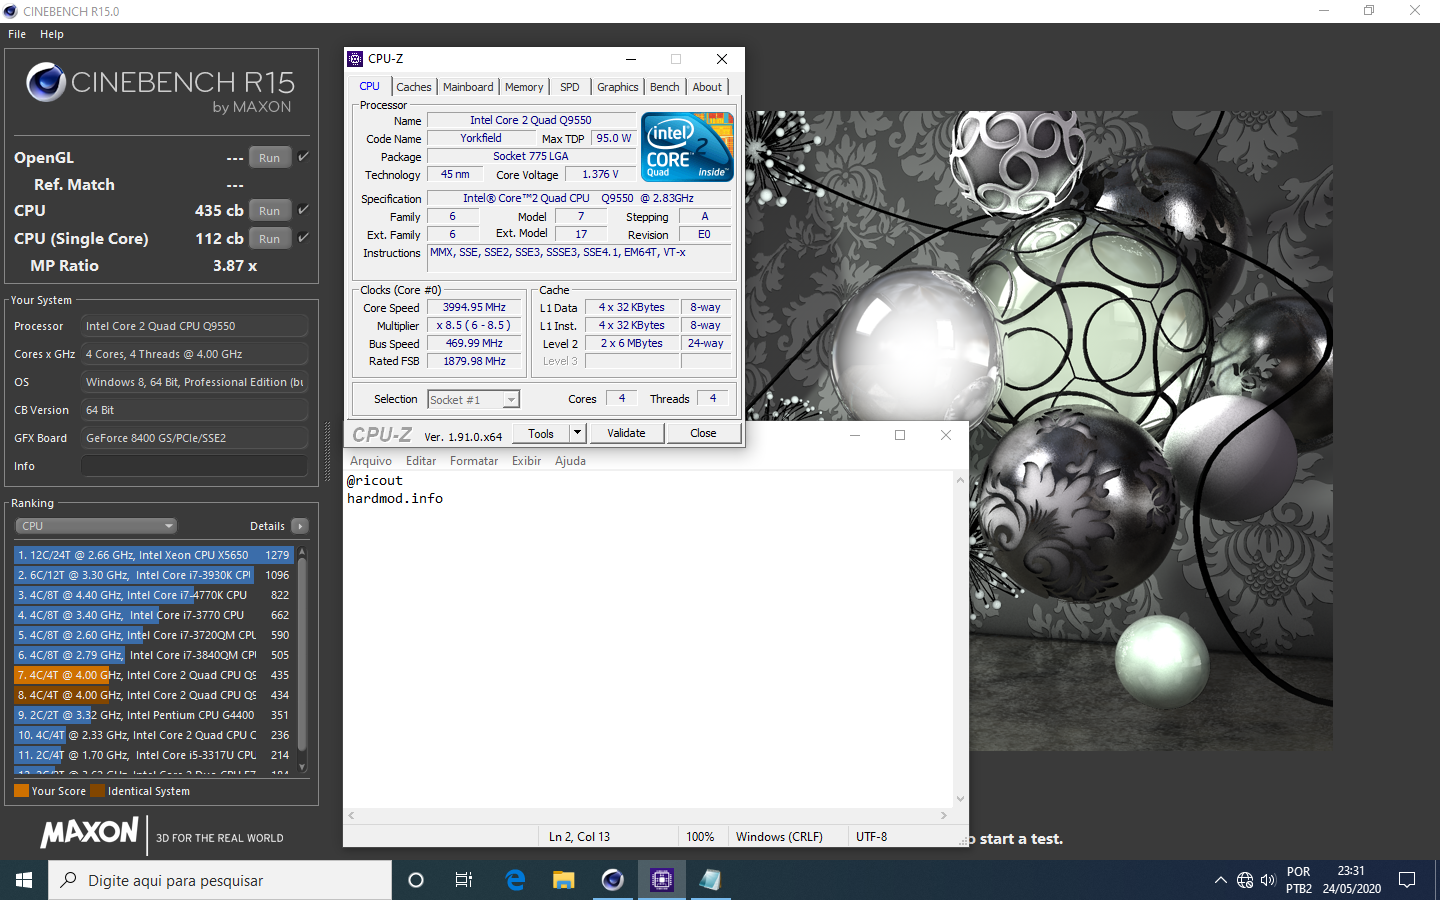Image resolution: width=1440 pixels, height=900 pixels.
Task: Open the Help menu in Cinebench
Action: point(52,34)
